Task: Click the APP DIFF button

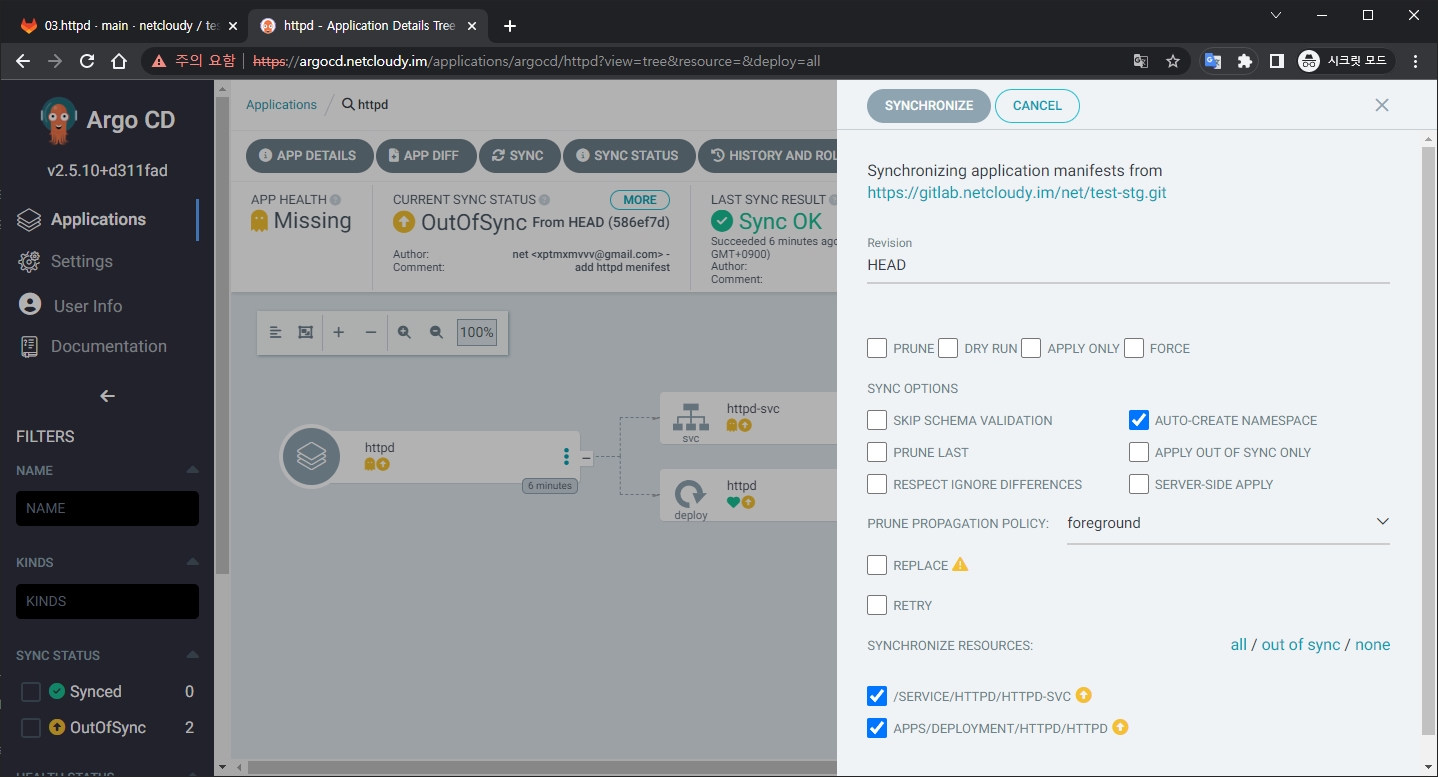Action: coord(424,155)
